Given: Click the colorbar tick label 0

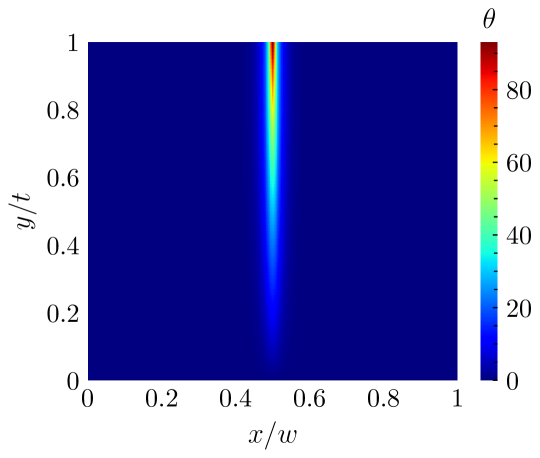Looking at the screenshot, I should pyautogui.click(x=512, y=382).
